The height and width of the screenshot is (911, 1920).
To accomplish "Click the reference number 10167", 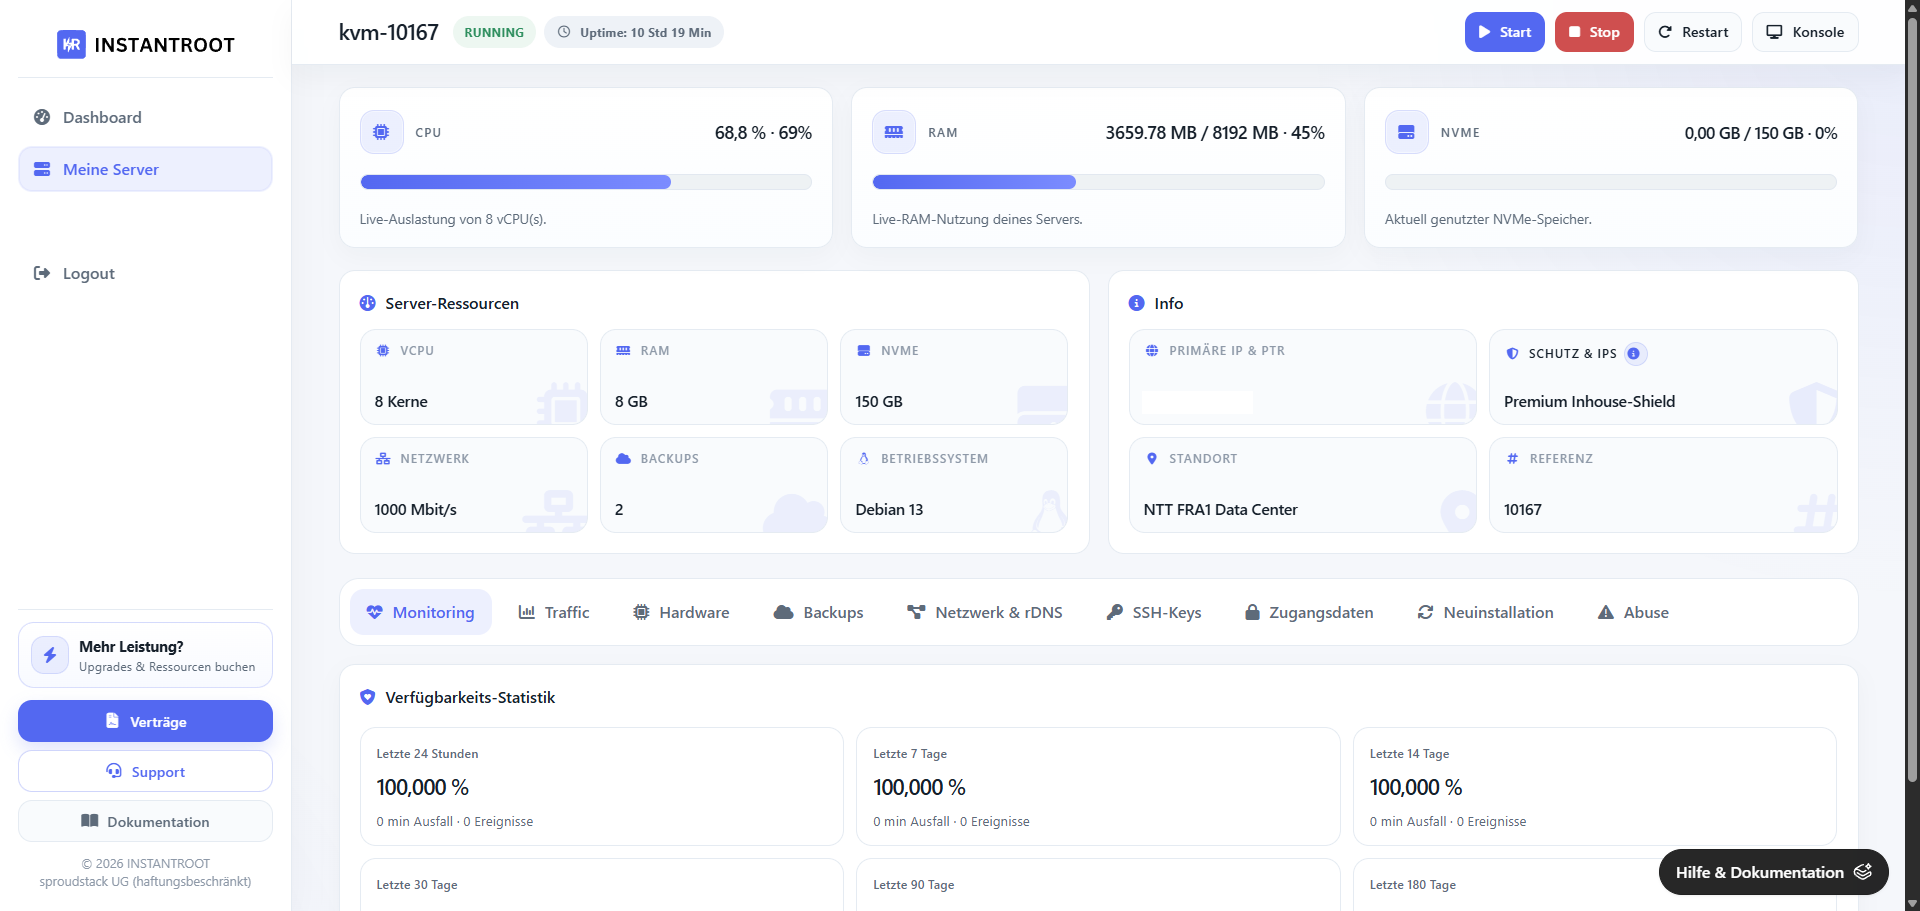I will pos(1523,509).
